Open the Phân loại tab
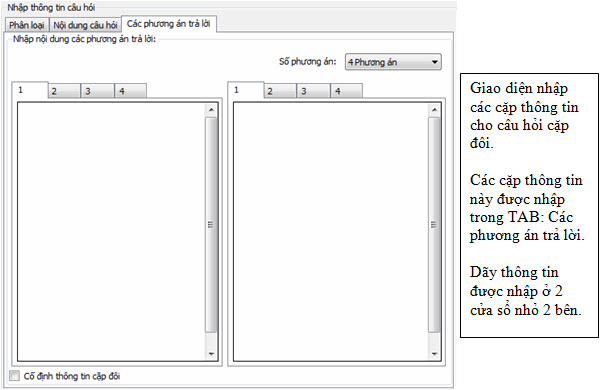The image size is (602, 390). [27, 25]
